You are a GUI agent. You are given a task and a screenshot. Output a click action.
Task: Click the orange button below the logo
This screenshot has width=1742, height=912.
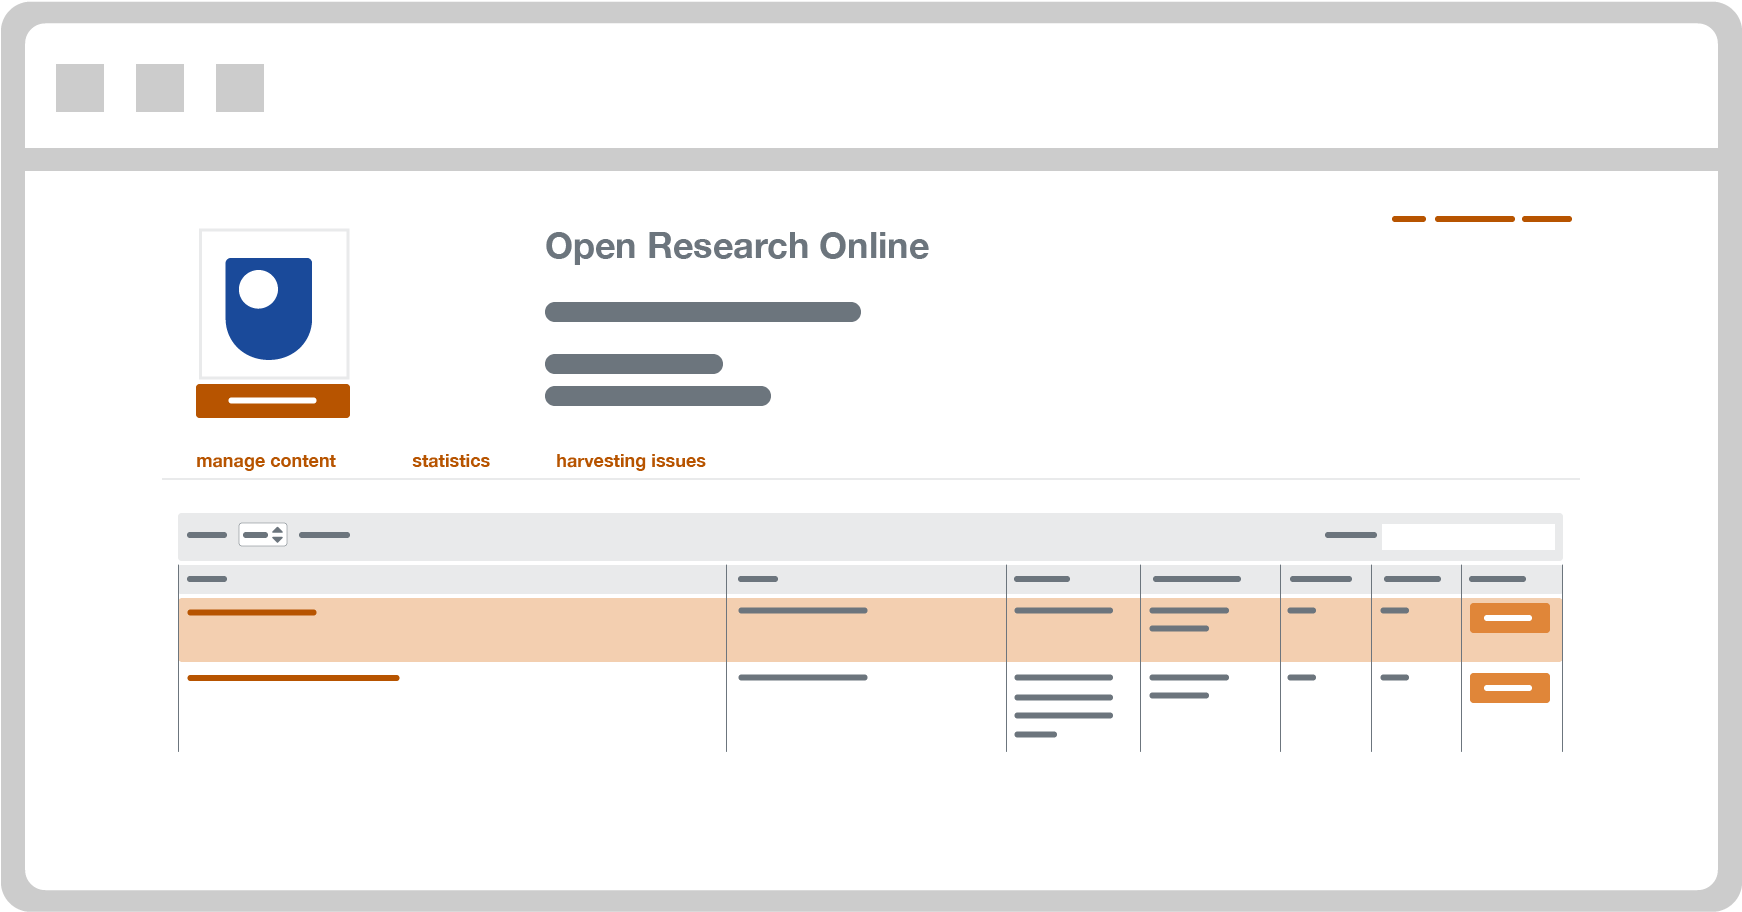pos(273,401)
